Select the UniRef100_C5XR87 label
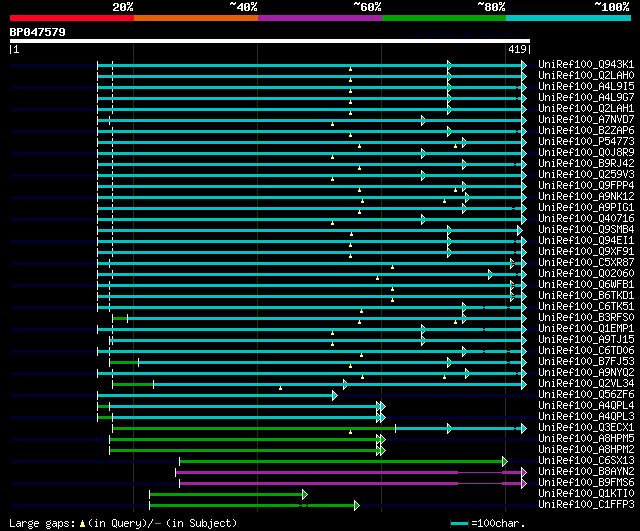Image resolution: width=640 pixels, height=531 pixels. [x=586, y=263]
